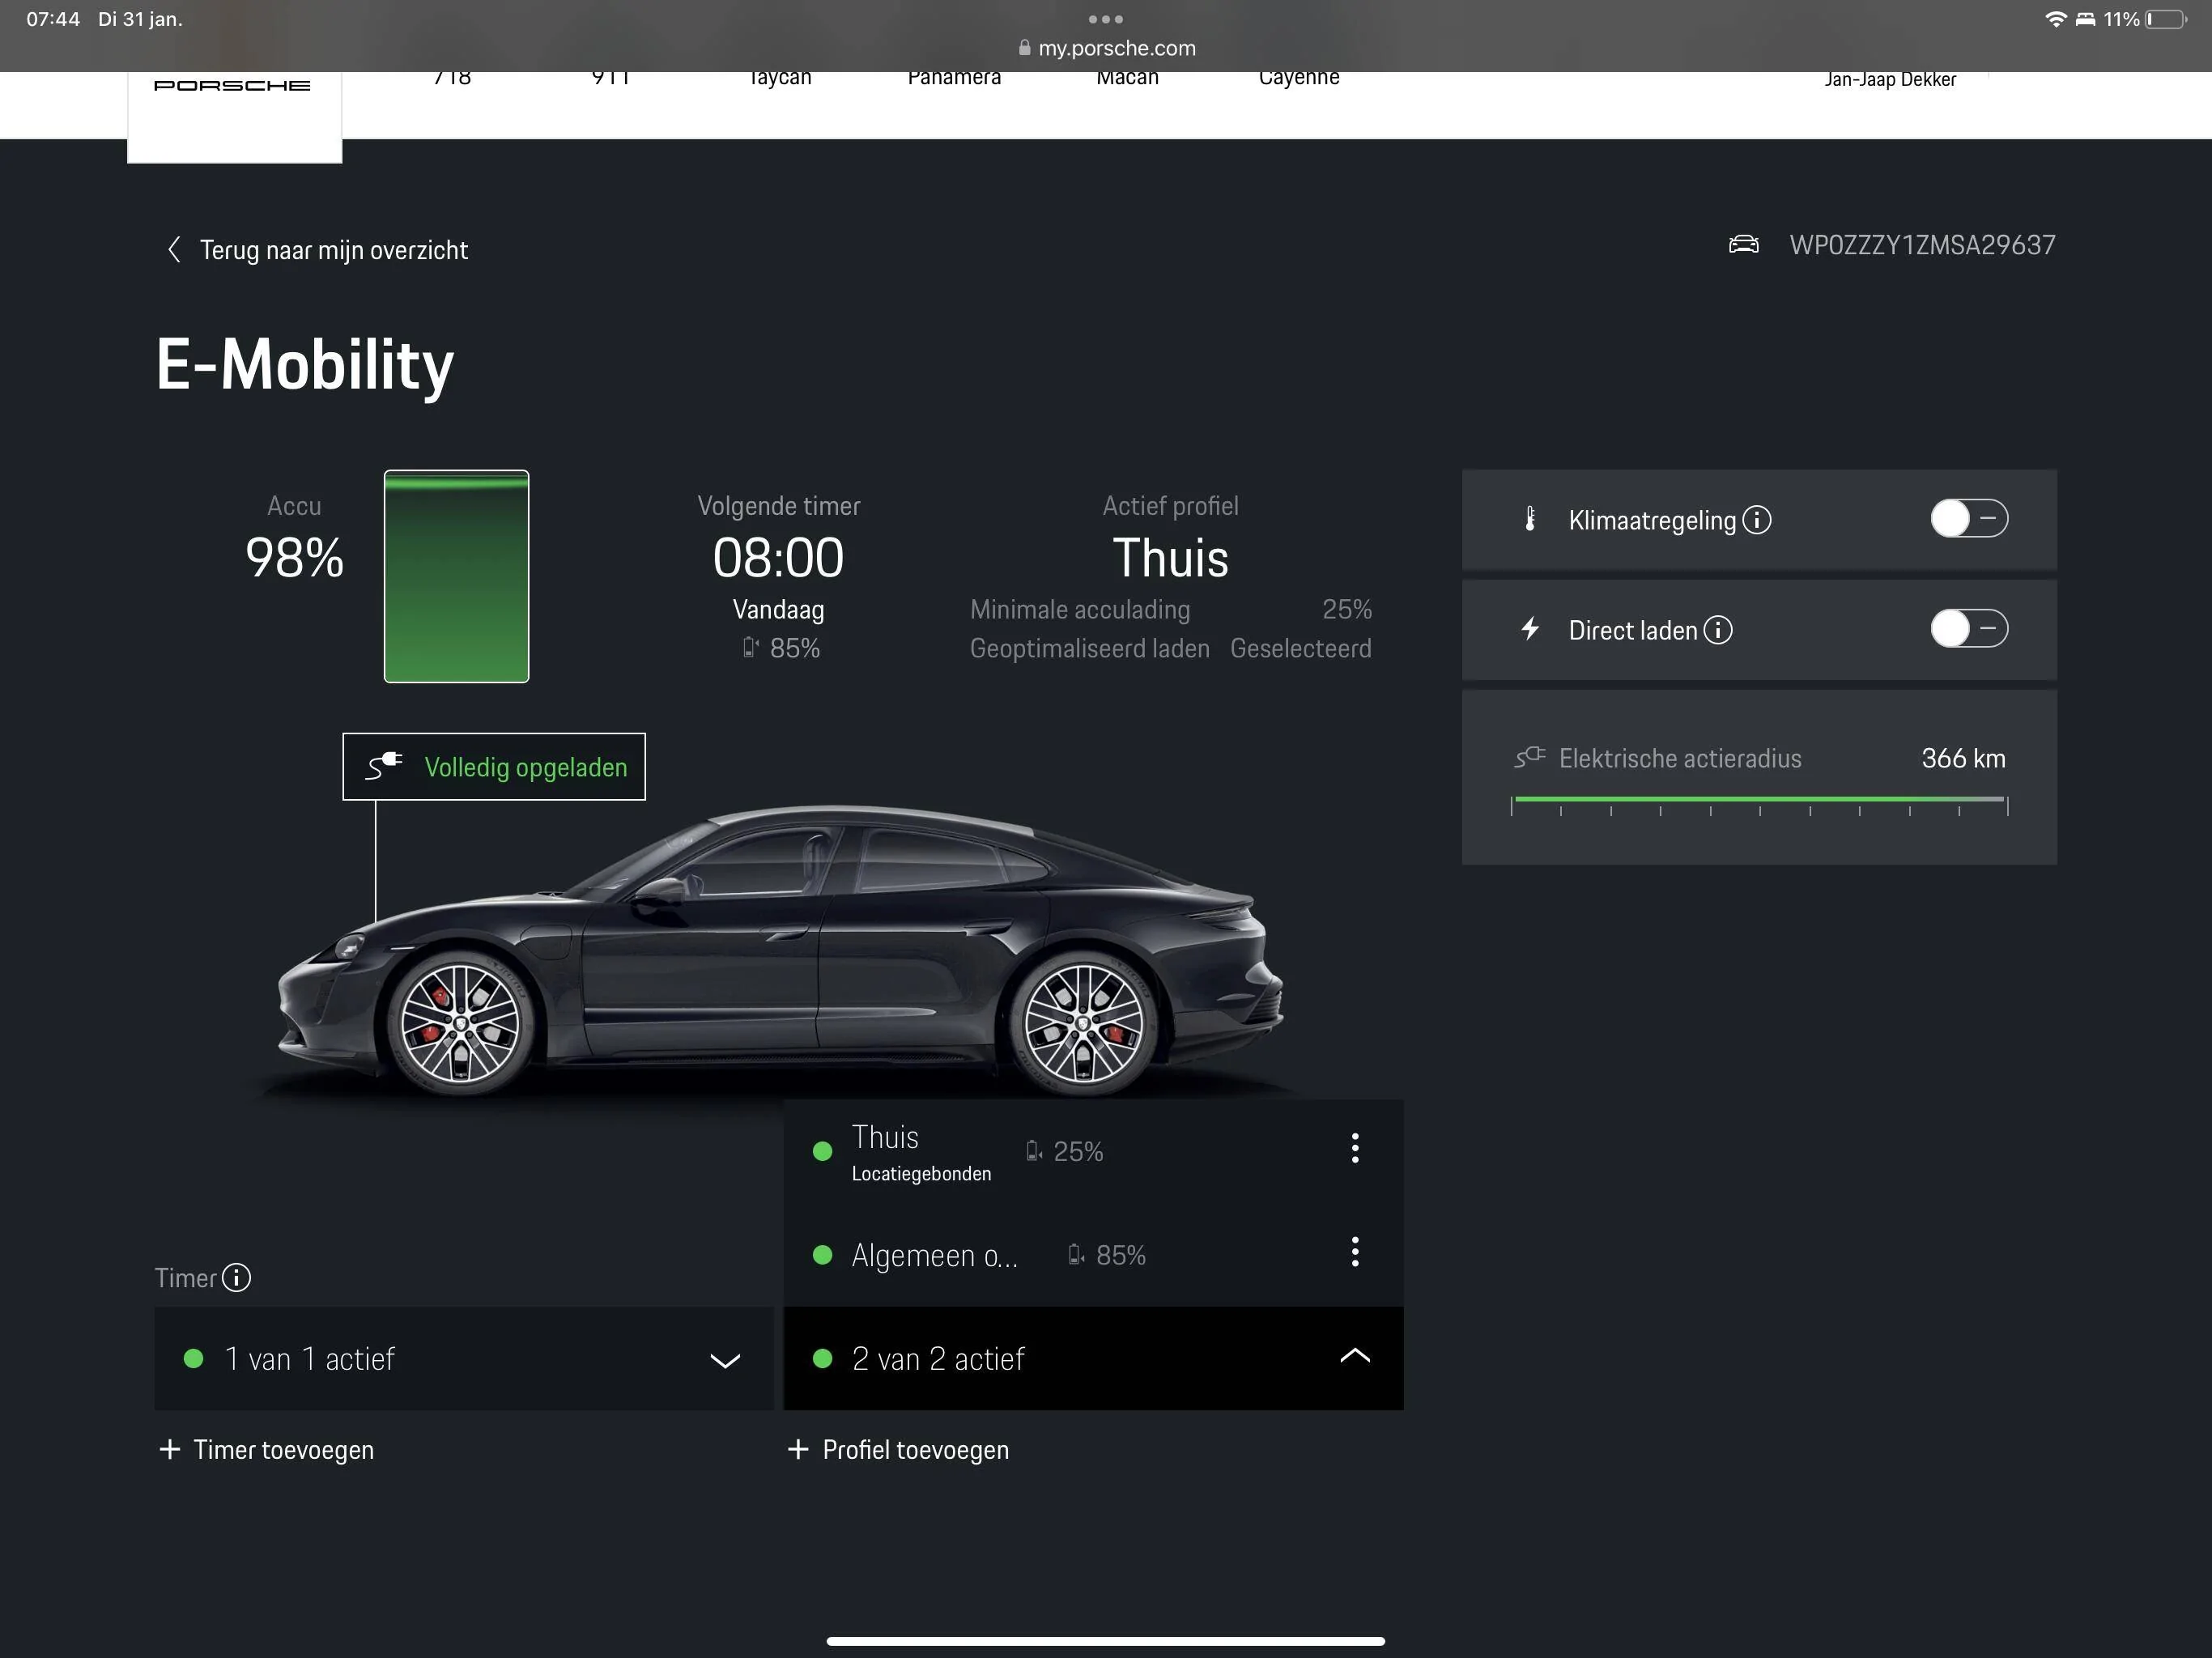Open the 718 model menu

(452, 78)
